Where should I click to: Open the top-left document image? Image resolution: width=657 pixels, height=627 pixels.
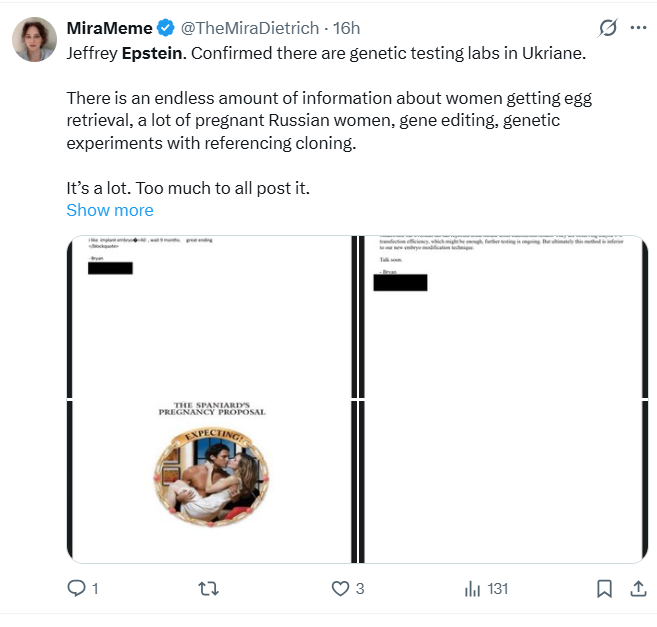click(209, 317)
